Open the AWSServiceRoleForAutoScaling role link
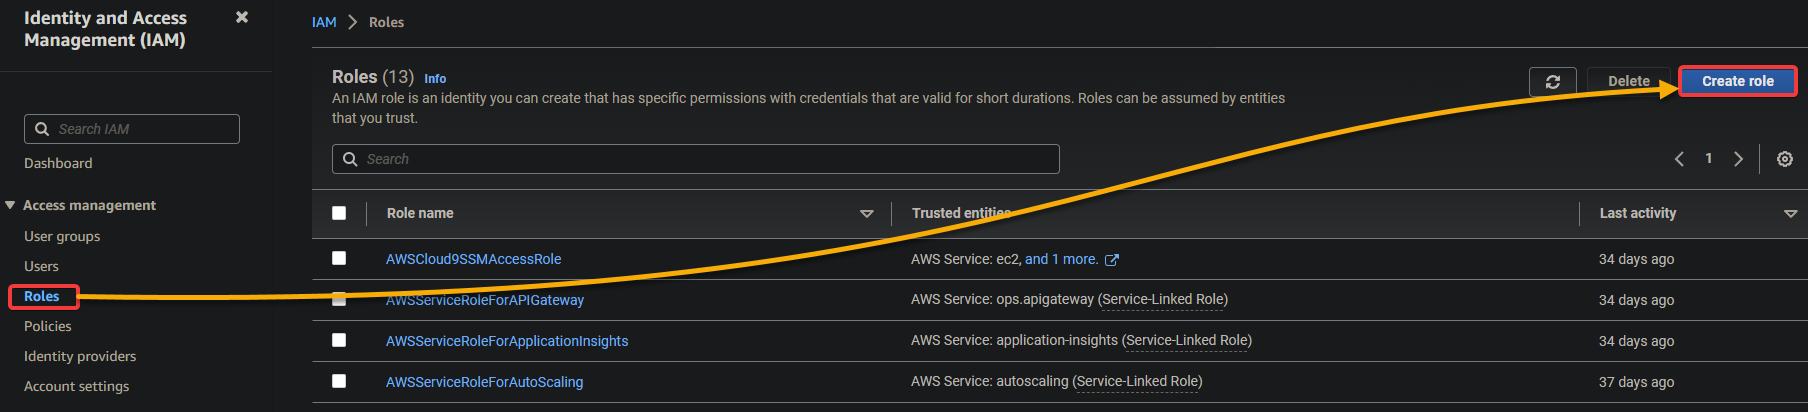This screenshot has width=1808, height=412. point(484,382)
